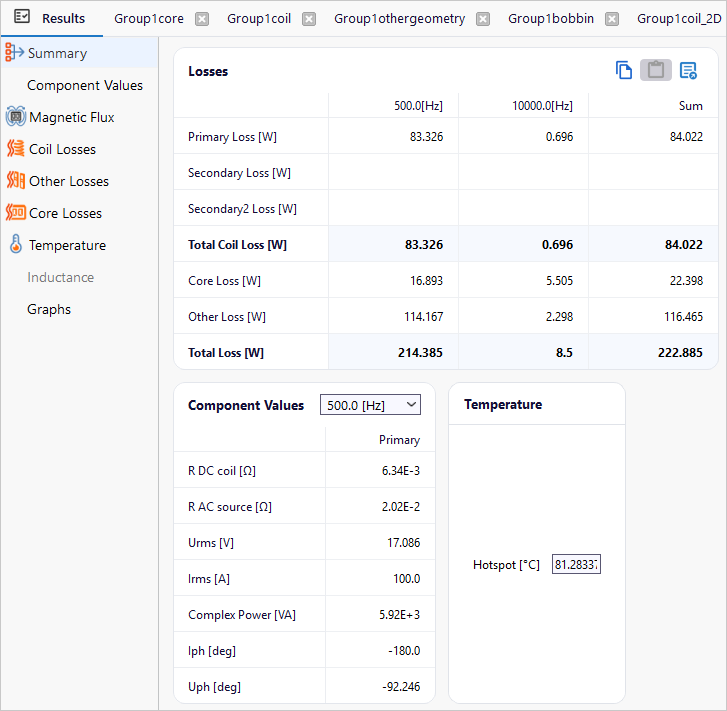The image size is (727, 711).
Task: Click the Secondary2 Loss [W] row label
Action: [242, 209]
